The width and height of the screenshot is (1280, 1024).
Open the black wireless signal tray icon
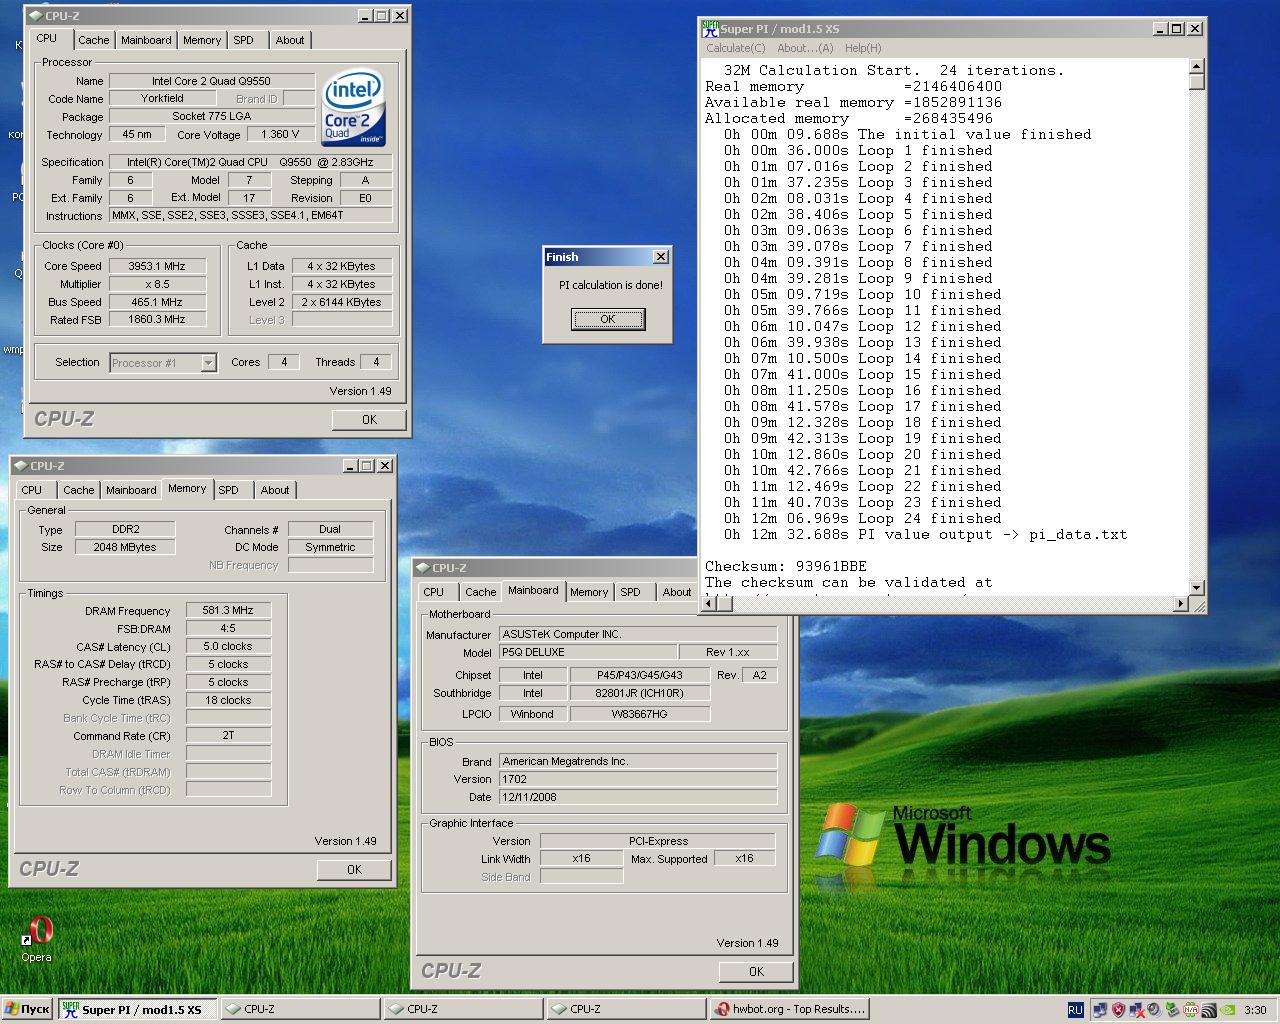point(1209,1010)
